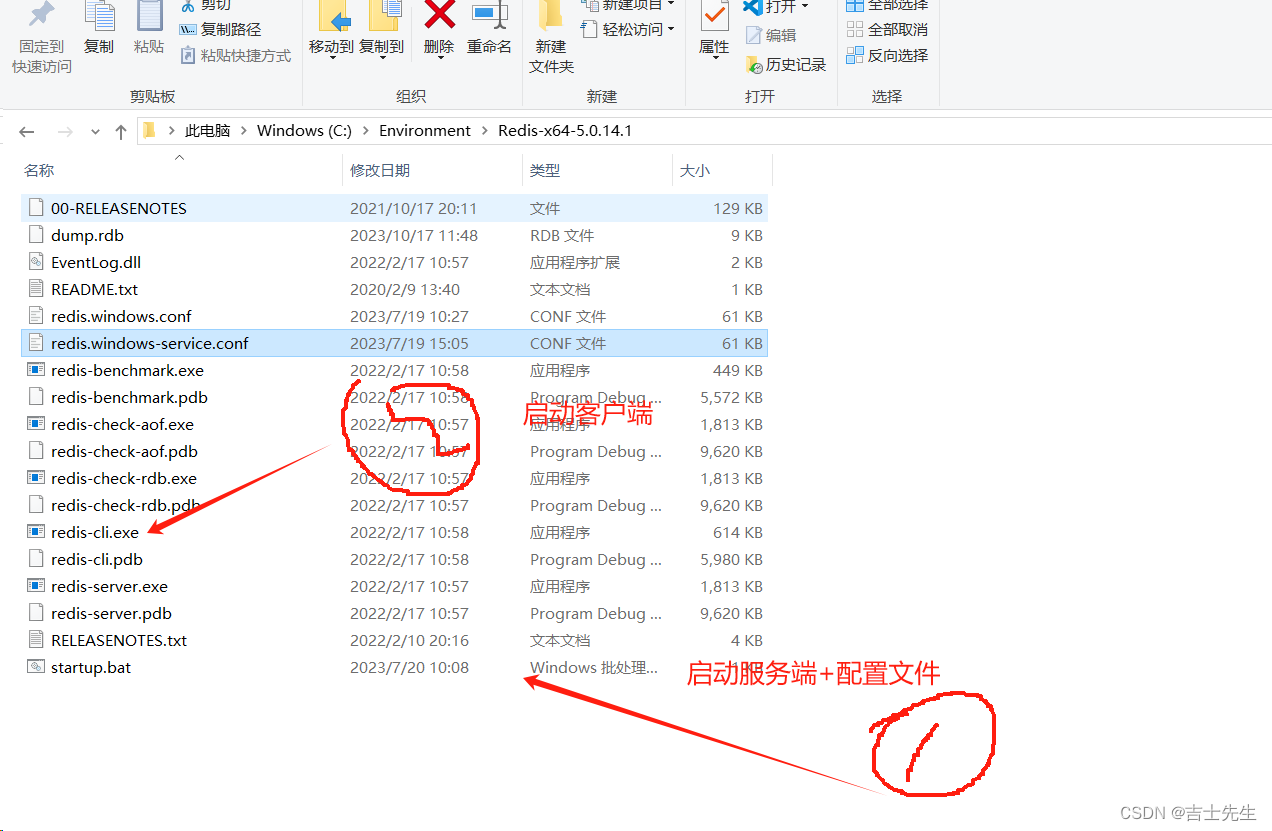The height and width of the screenshot is (831, 1272).
Task: Sort by 大小 (Size) column header
Action: [x=695, y=171]
